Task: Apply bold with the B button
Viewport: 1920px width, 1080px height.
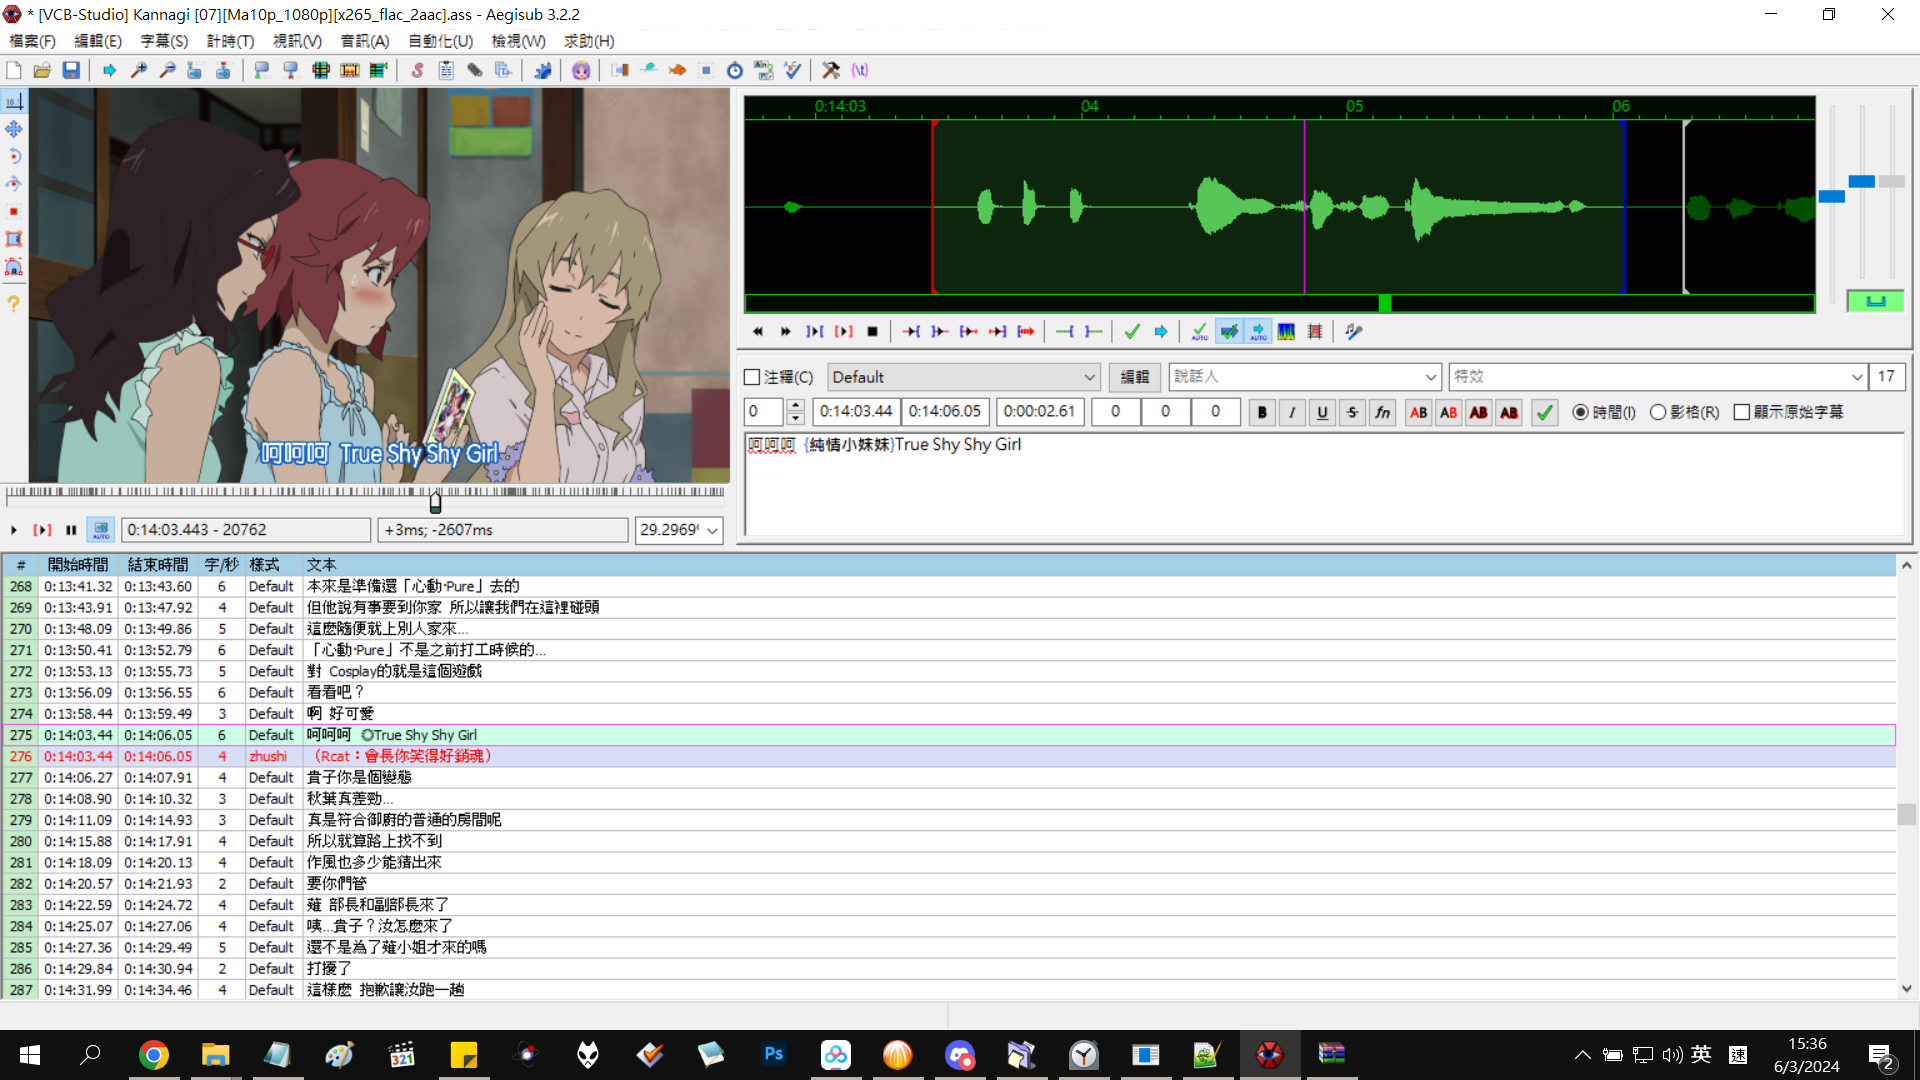Action: coord(1262,412)
